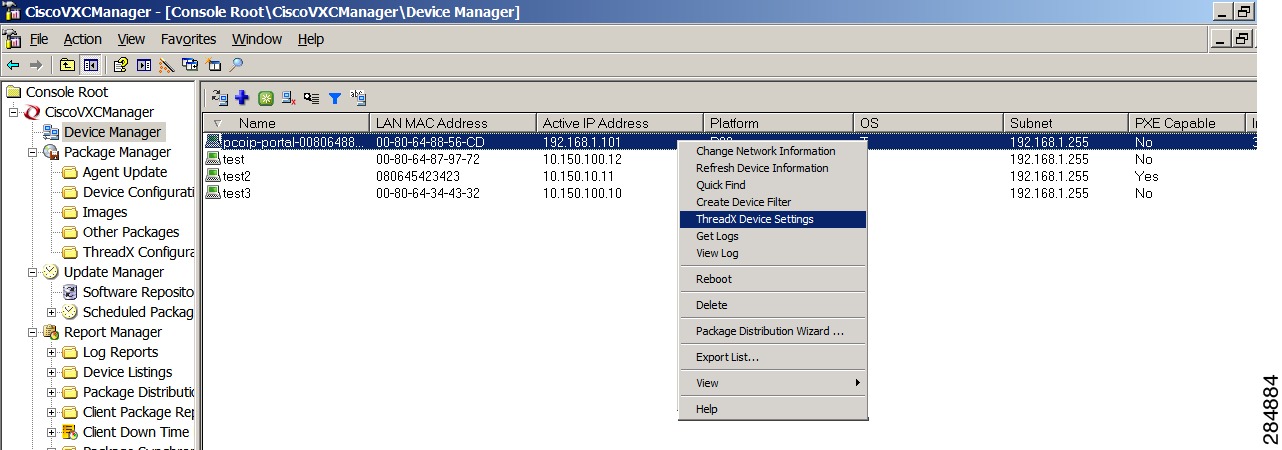Click the new window star icon
Image resolution: width=1282 pixels, height=450 pixels.
coord(213,65)
